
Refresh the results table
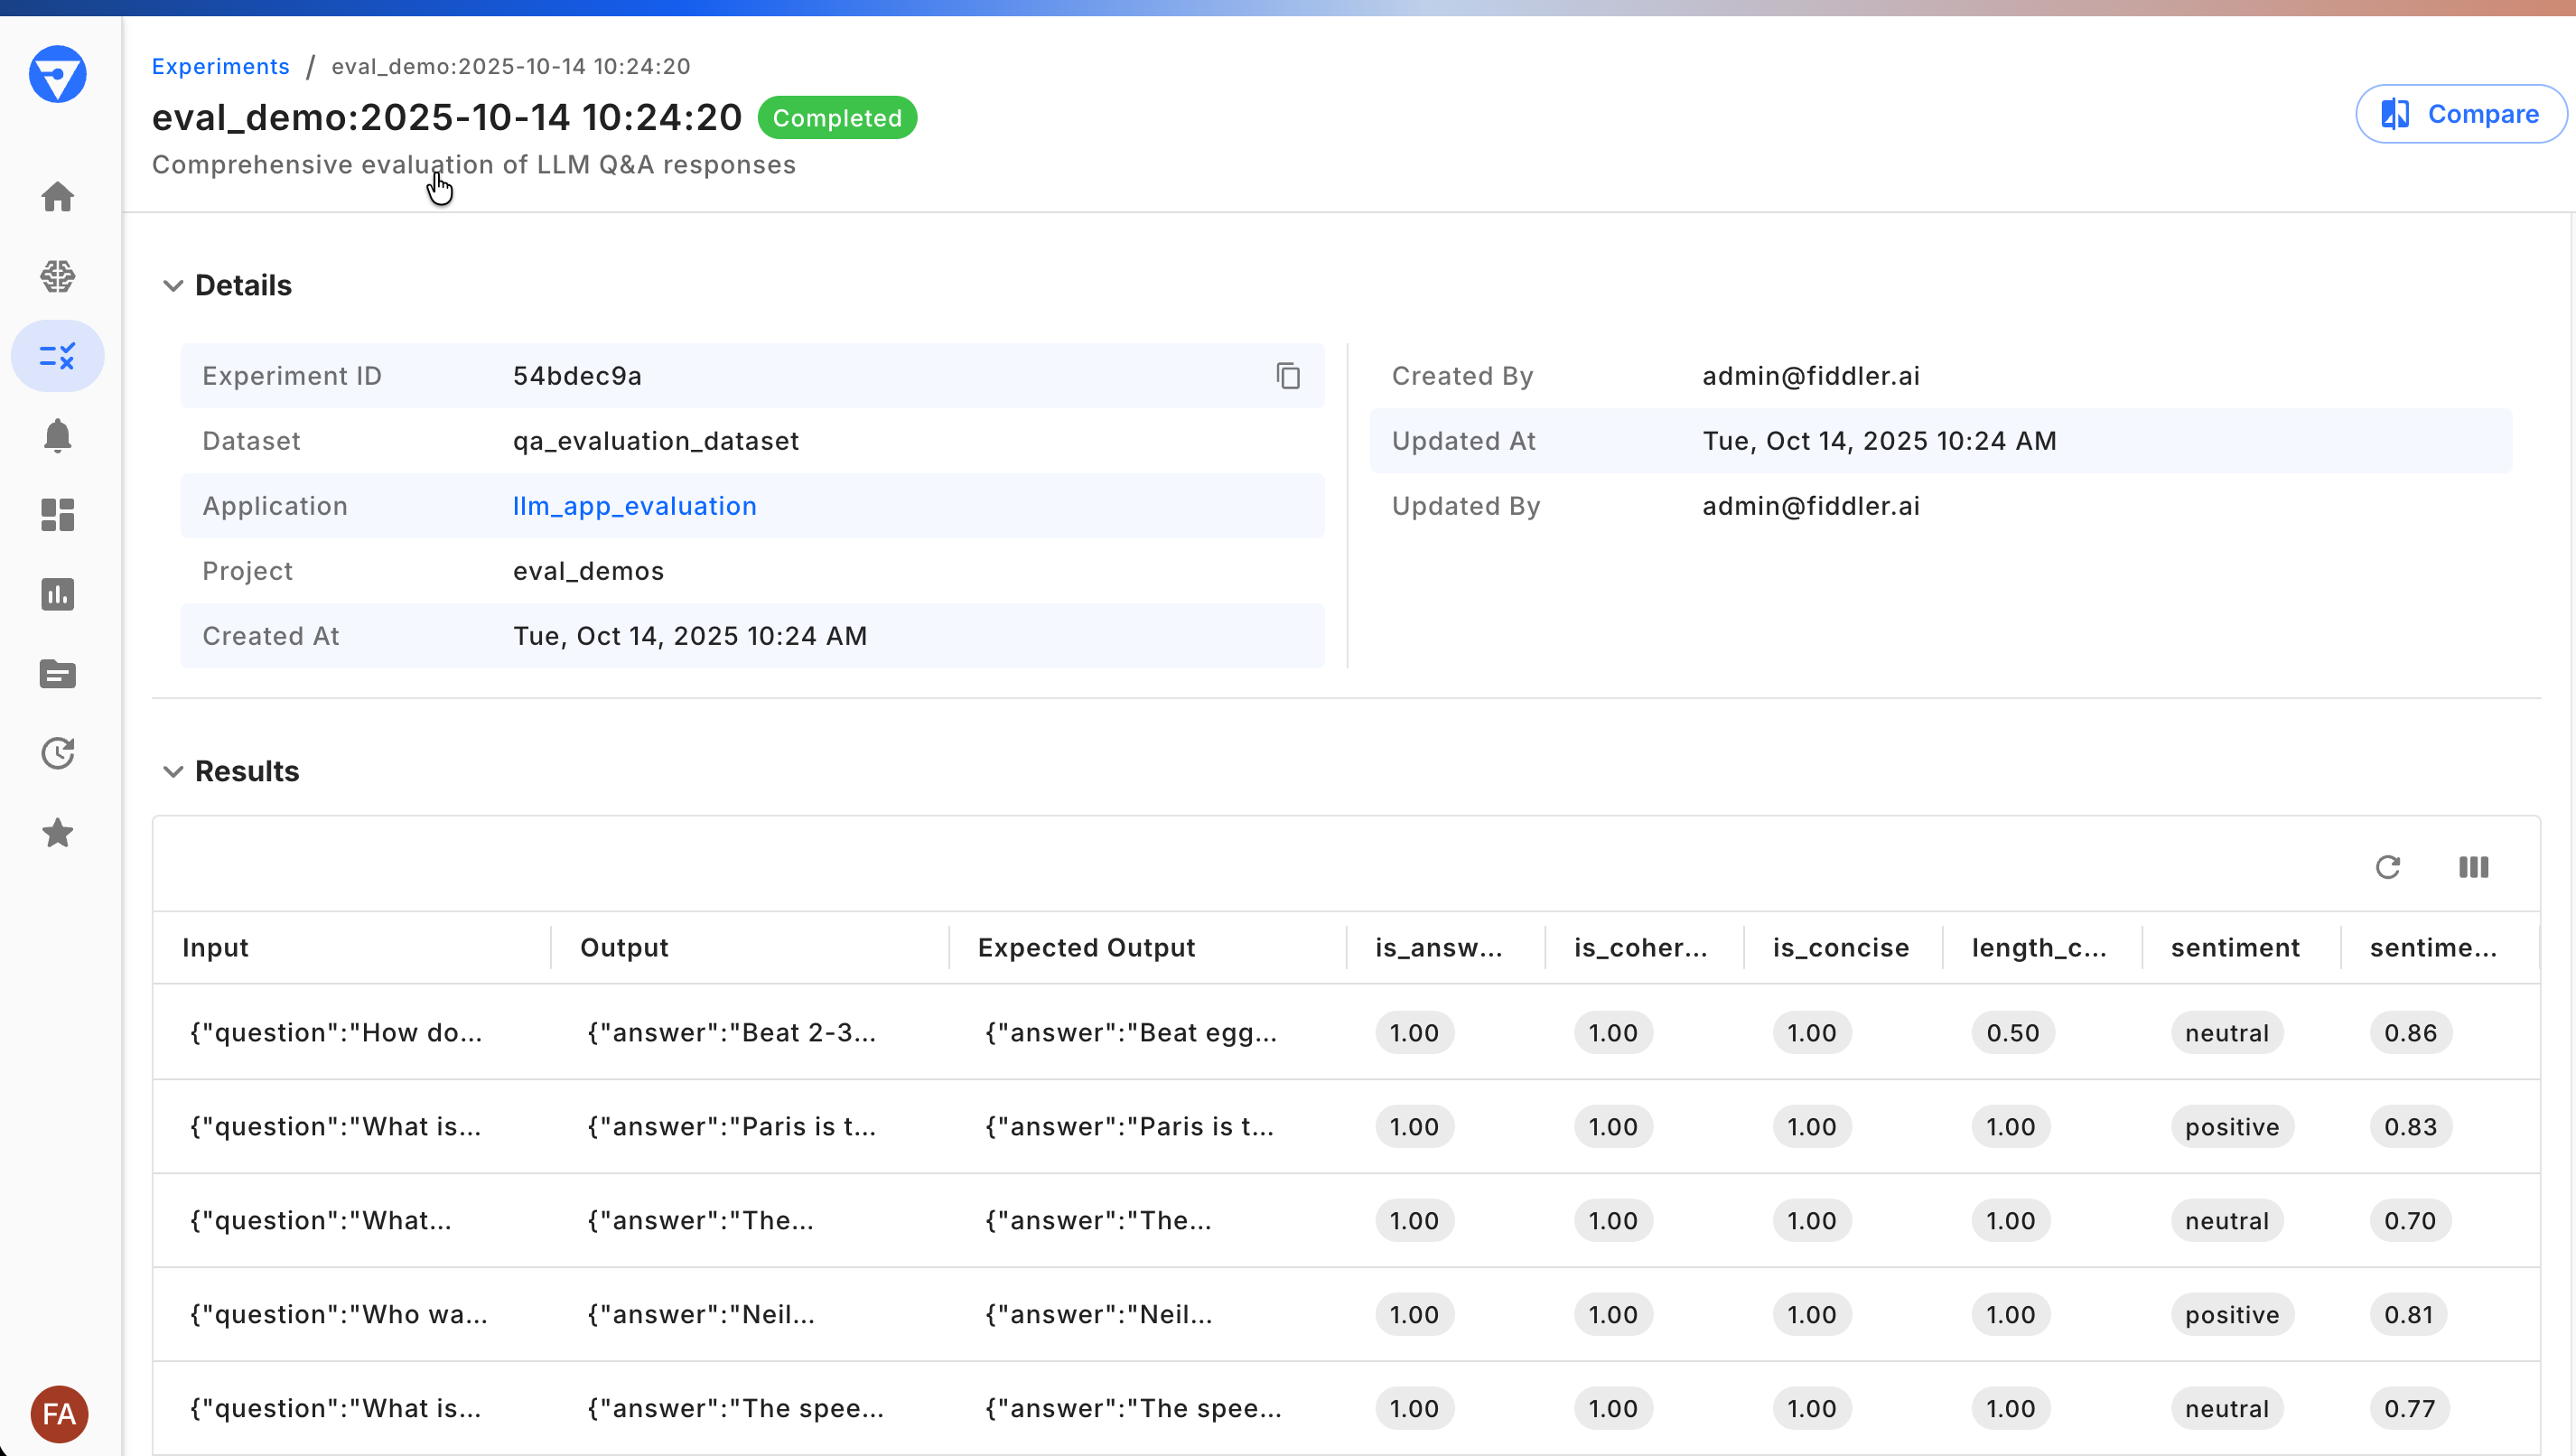pyautogui.click(x=2389, y=866)
